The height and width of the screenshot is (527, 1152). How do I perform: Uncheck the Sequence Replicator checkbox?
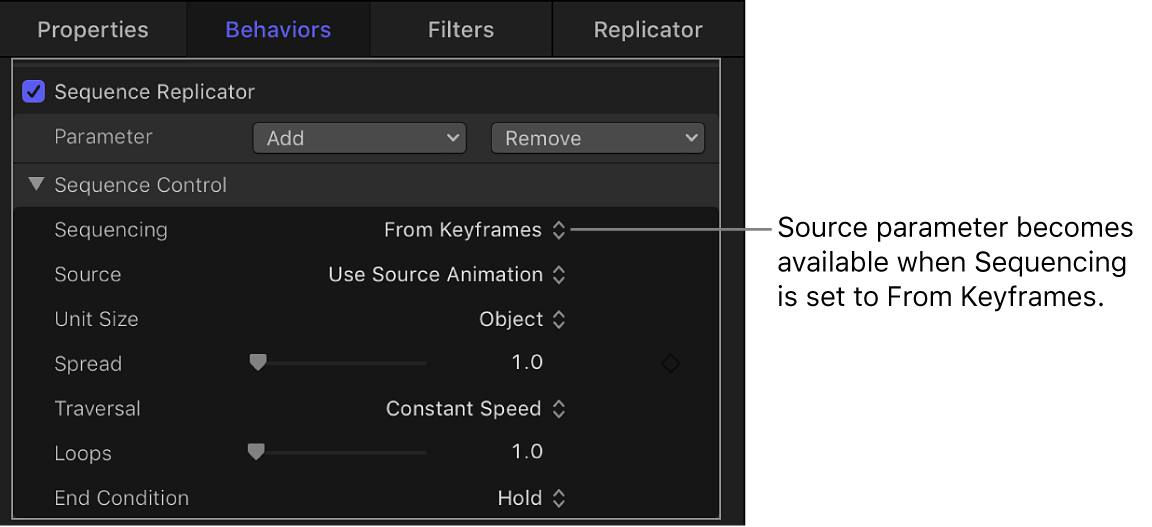[33, 92]
